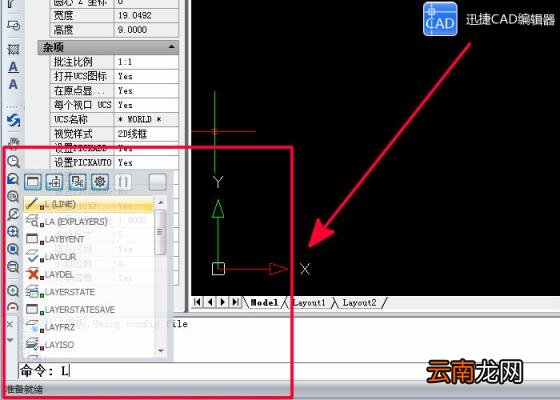Open the 每个视口 UCS Yes value
Screen dimensions: 560x400
tap(146, 105)
